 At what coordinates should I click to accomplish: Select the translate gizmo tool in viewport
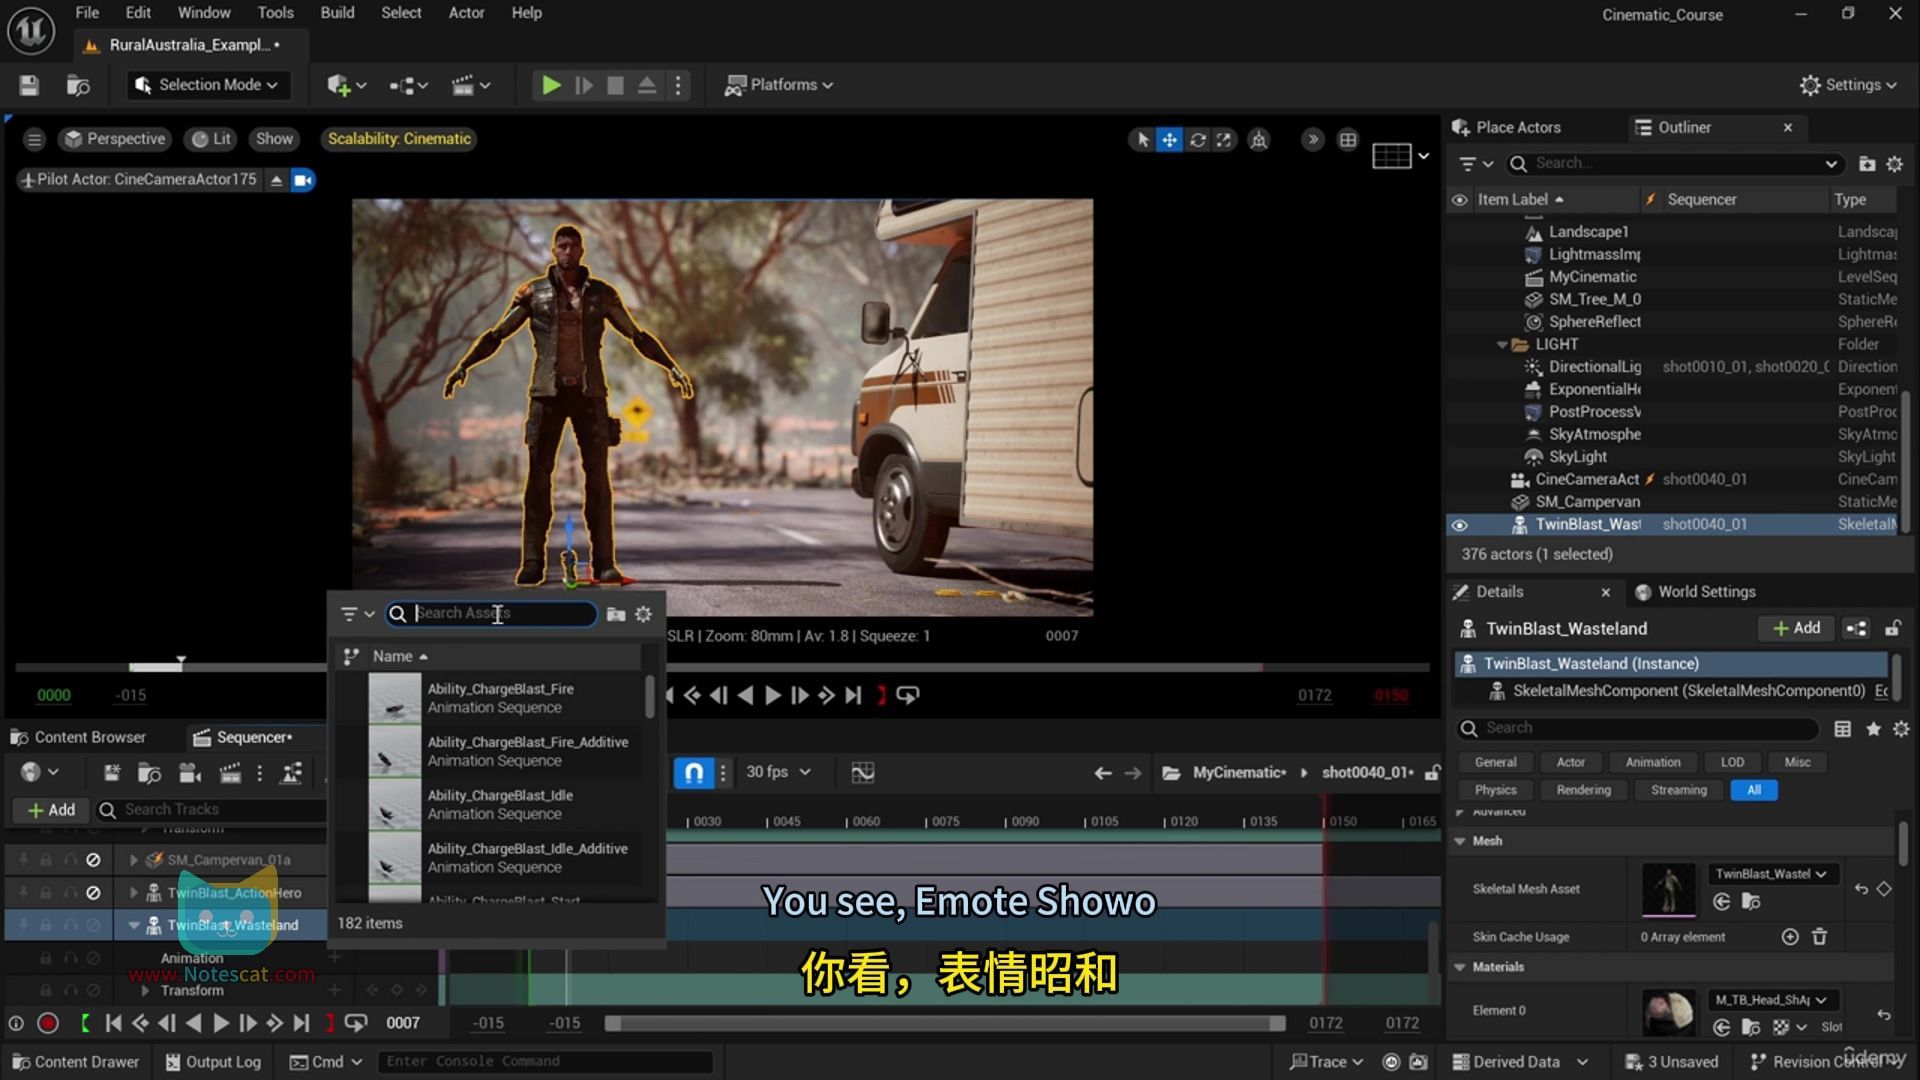point(1169,140)
